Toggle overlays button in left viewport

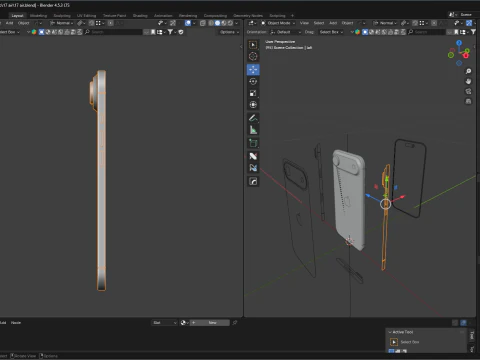pos(188,23)
